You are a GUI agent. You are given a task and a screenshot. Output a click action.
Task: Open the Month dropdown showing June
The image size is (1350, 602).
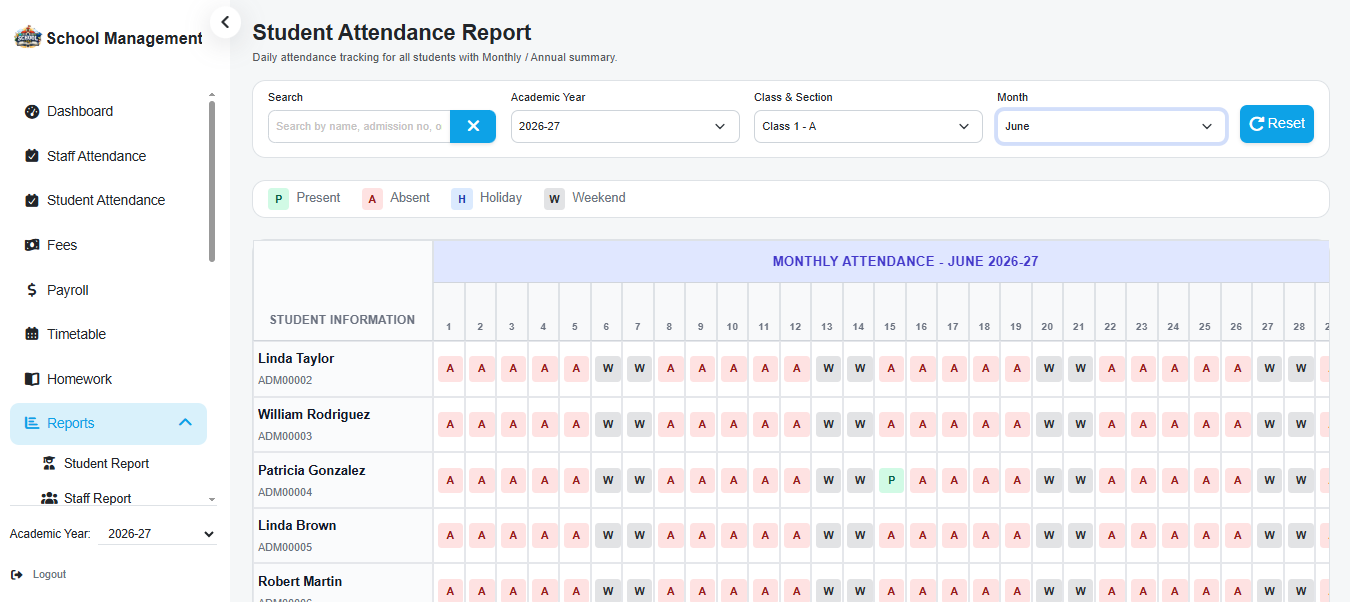click(x=1111, y=126)
